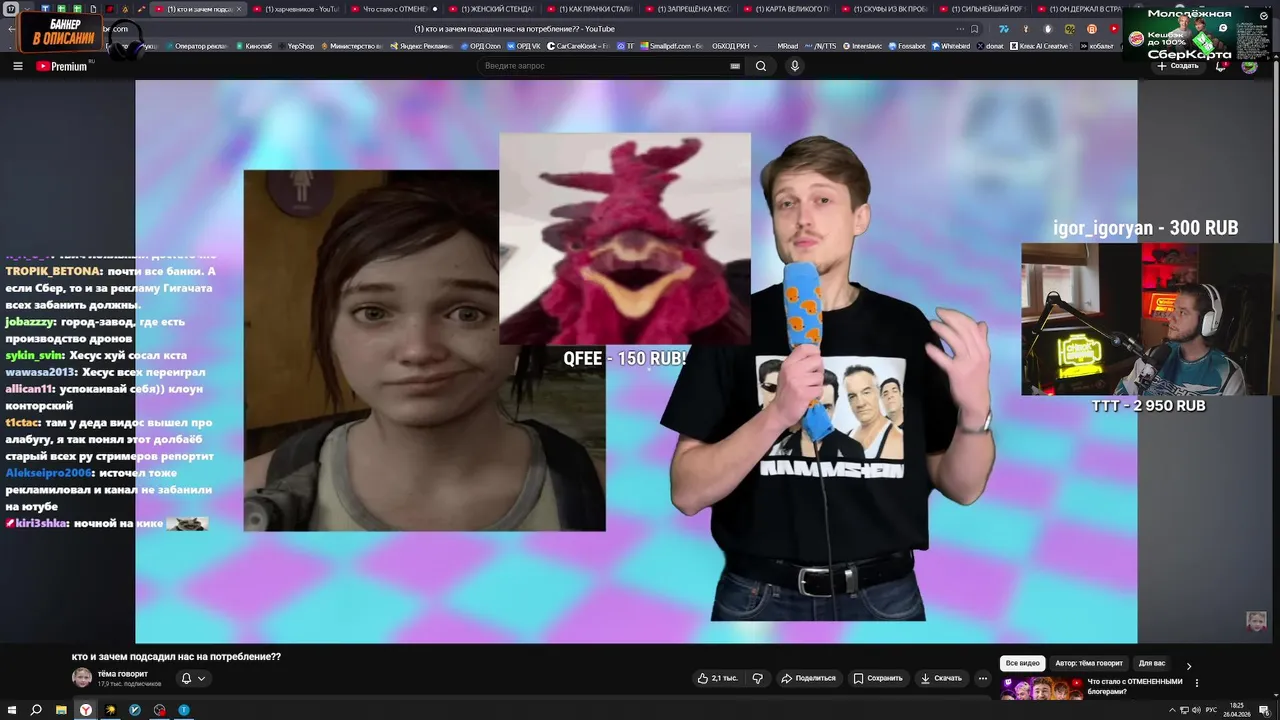Open the тёма говорит channel name link
This screenshot has height=720, width=1280.
point(122,674)
